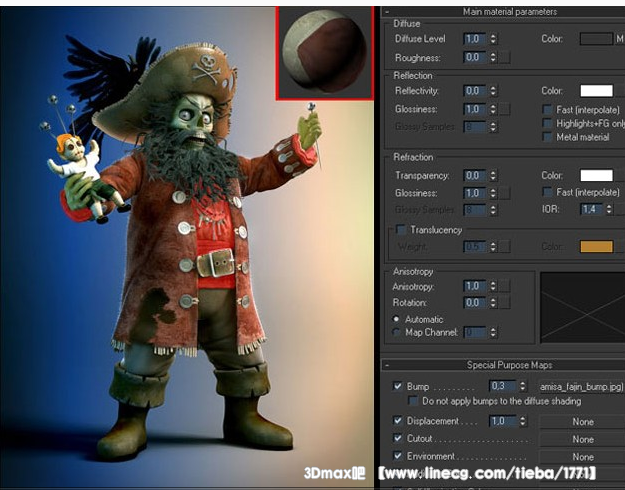Click the Environment None map button

[x=582, y=457]
